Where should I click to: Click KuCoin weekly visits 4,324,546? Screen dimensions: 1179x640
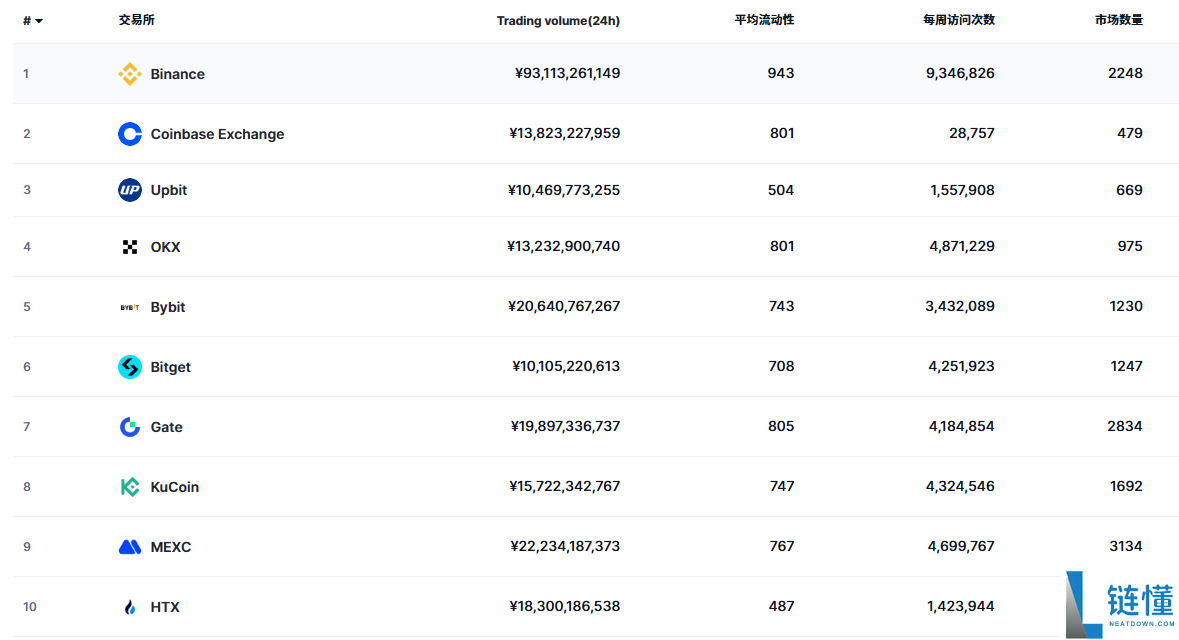[x=960, y=487]
